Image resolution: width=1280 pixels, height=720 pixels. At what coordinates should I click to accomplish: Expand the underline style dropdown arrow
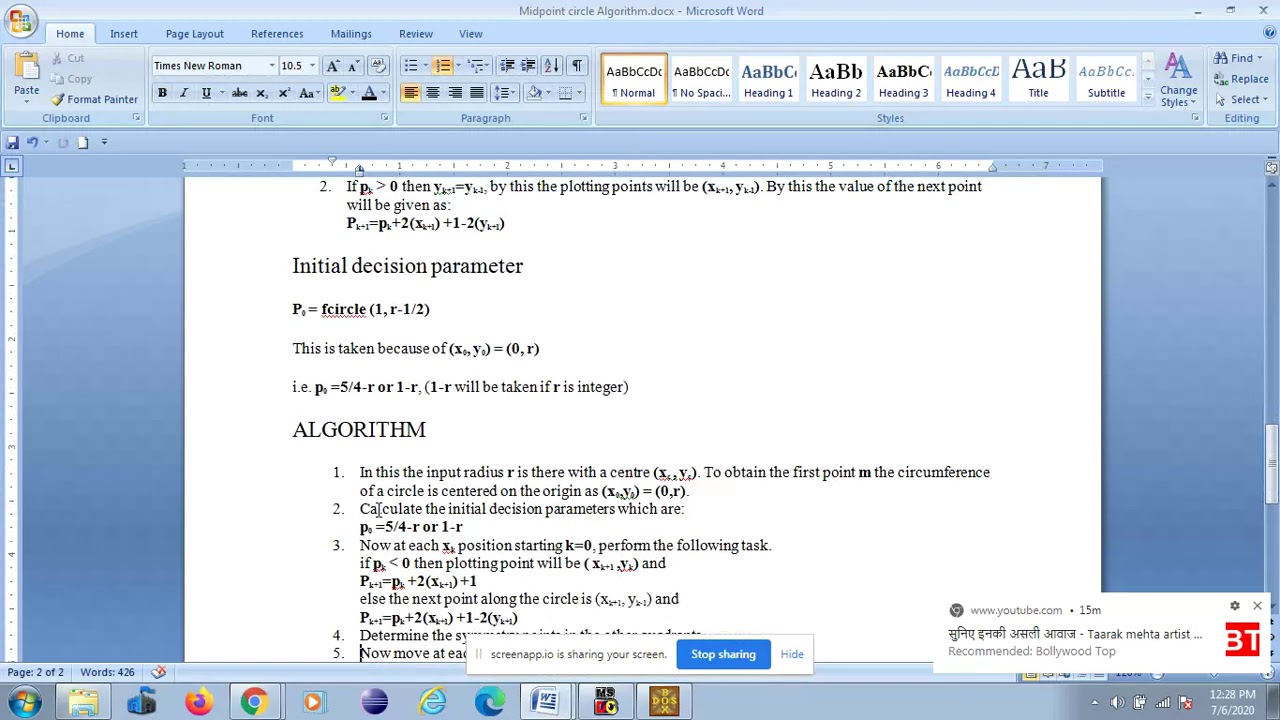click(x=221, y=93)
